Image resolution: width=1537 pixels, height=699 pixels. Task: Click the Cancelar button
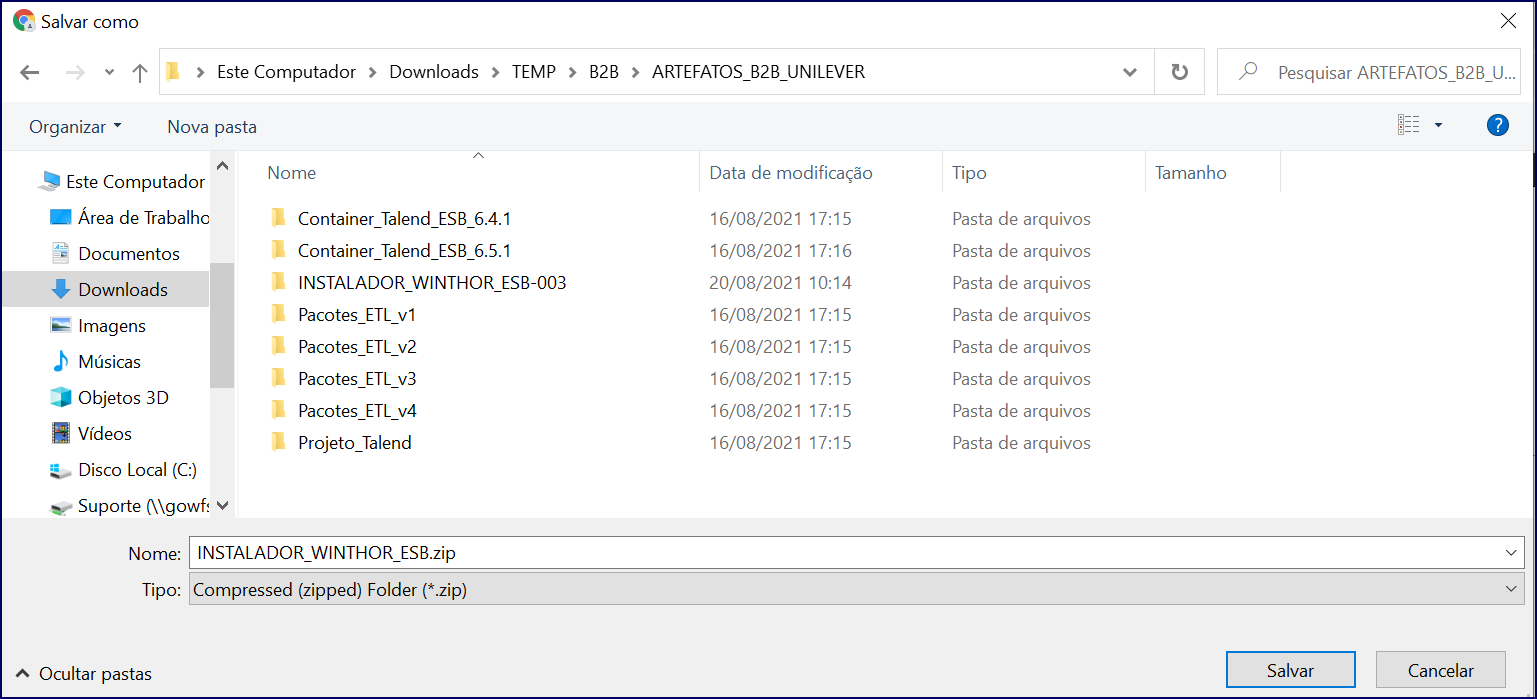(1440, 671)
